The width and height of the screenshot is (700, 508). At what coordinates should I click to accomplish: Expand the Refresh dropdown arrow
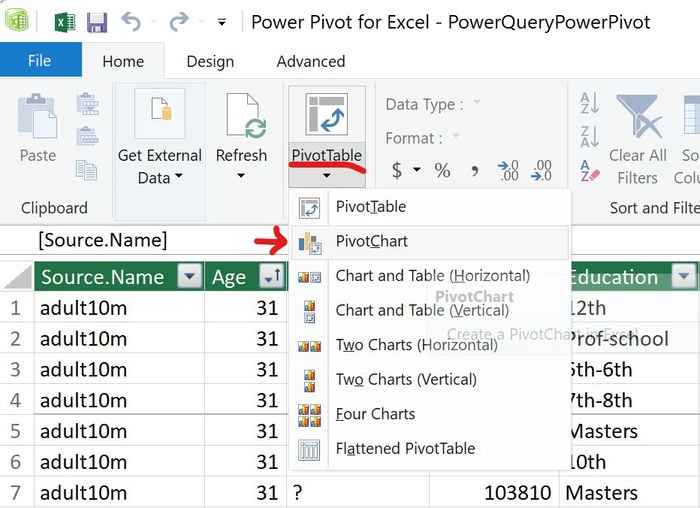(241, 175)
